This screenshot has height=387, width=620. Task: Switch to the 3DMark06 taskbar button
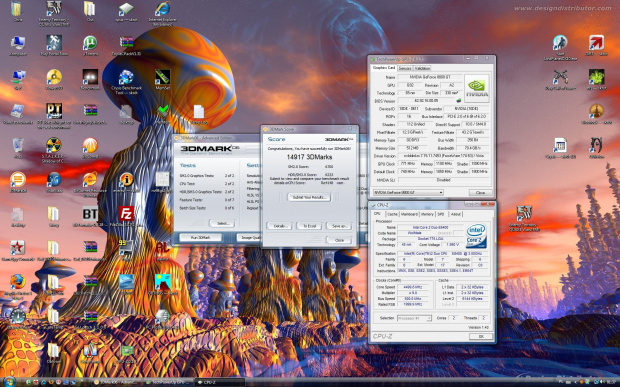117,382
